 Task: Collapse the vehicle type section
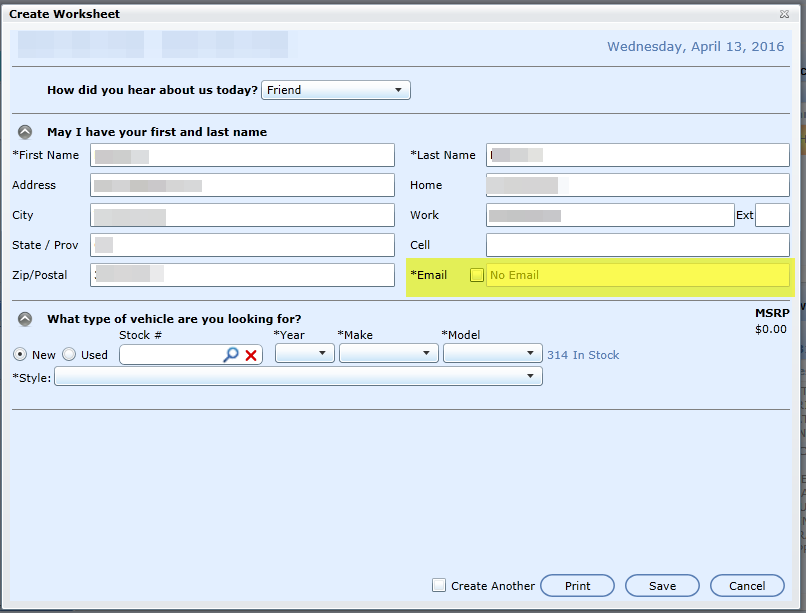click(x=25, y=319)
